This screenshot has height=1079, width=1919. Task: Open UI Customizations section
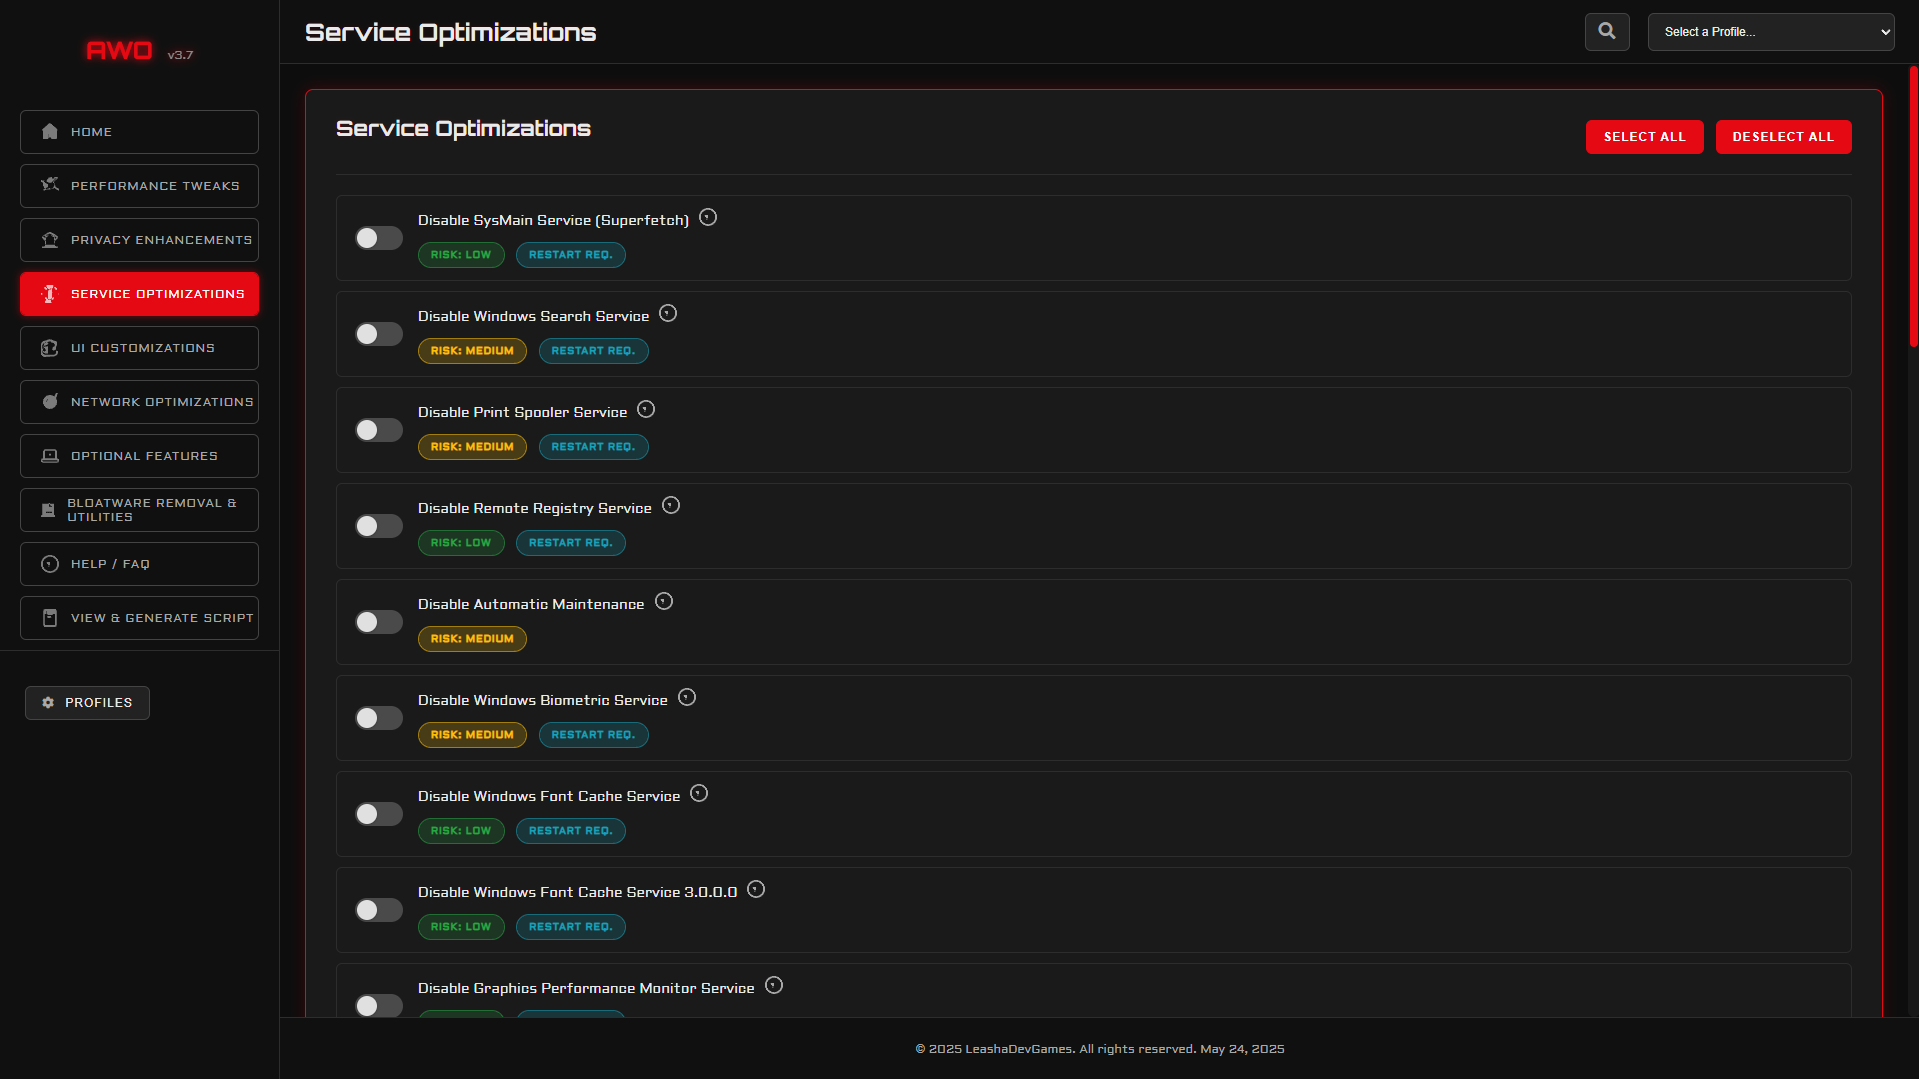pos(139,348)
